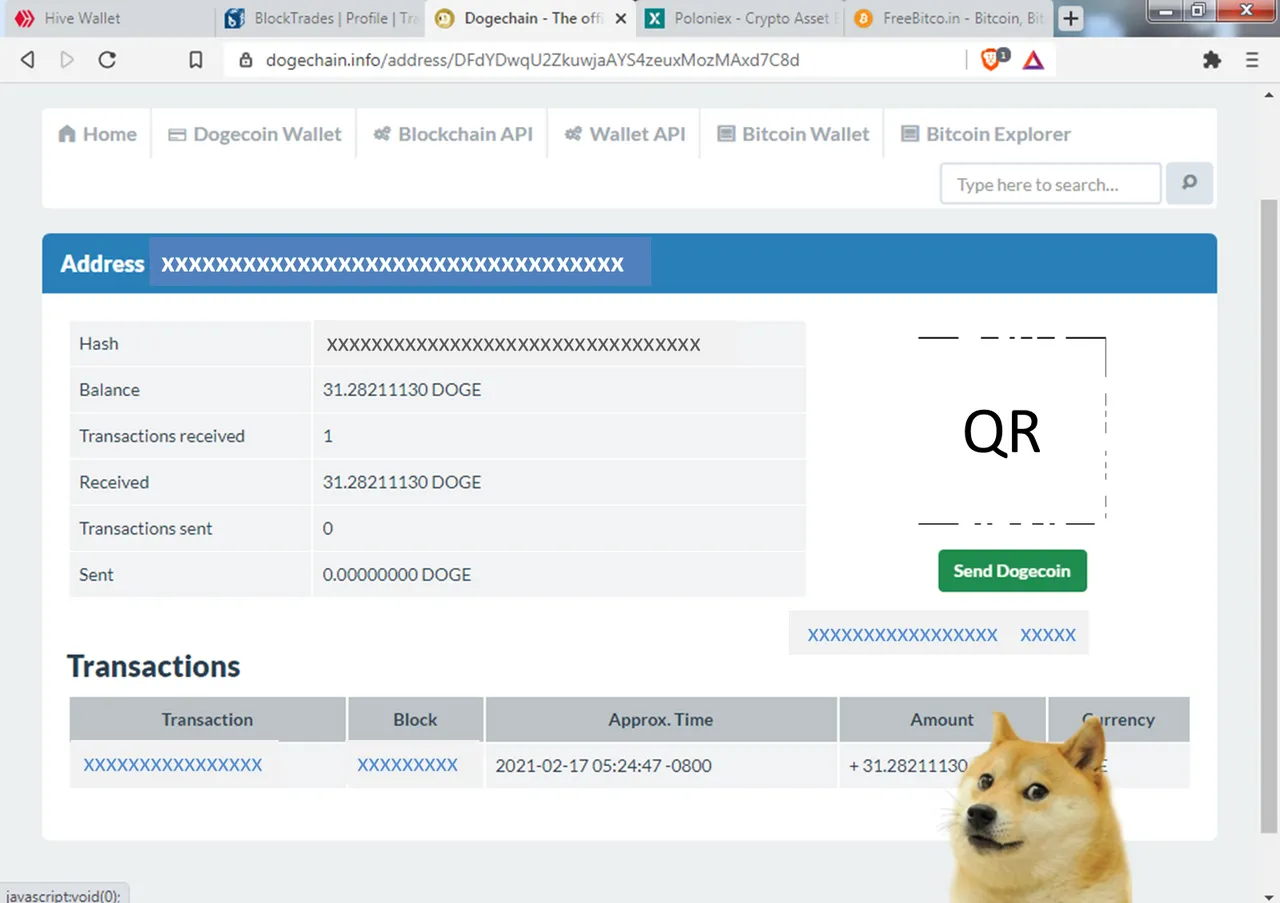The width and height of the screenshot is (1280, 903).
Task: Click the browser forward arrow
Action: 67,60
